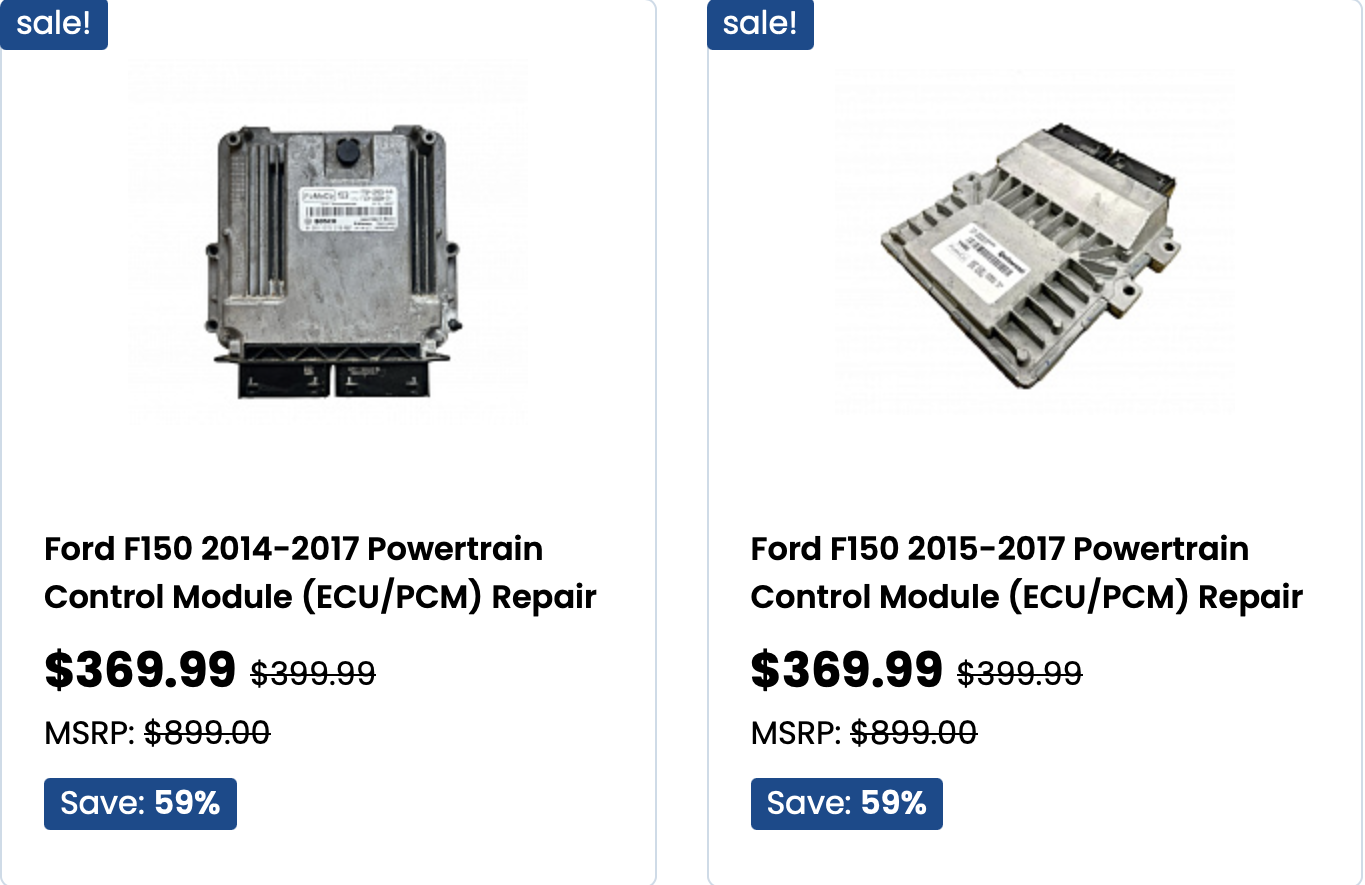Click the sale badge on the 2015-2017 card
The width and height of the screenshot is (1365, 885).
pos(760,24)
